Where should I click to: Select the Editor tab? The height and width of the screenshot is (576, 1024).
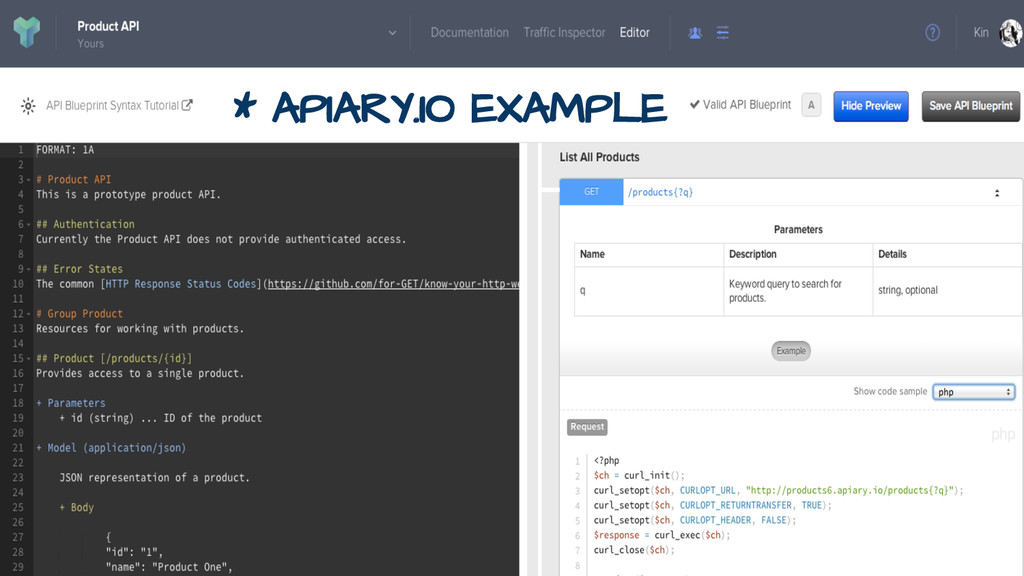point(634,33)
